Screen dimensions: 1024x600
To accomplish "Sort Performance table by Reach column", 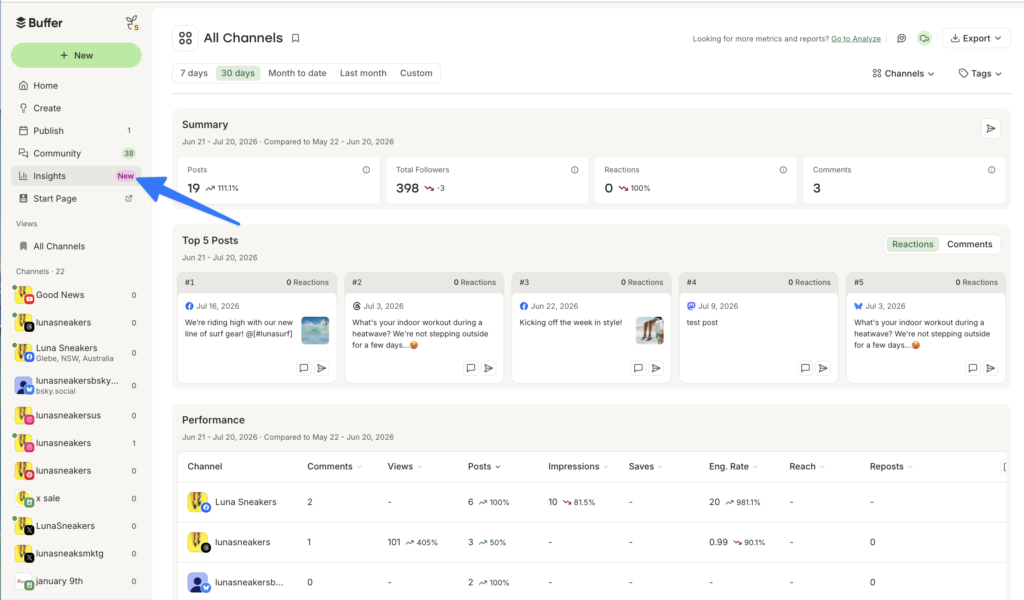I will (x=807, y=467).
